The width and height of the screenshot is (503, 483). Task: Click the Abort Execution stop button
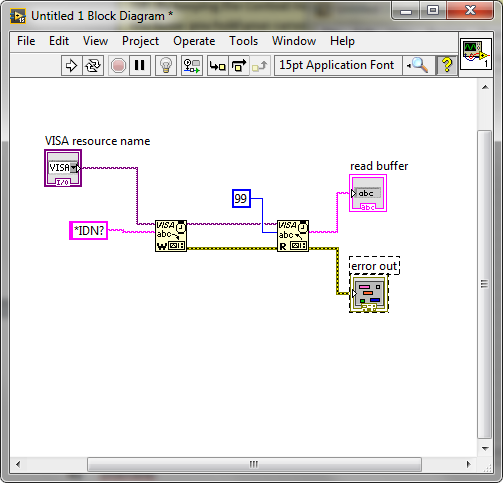[118, 65]
